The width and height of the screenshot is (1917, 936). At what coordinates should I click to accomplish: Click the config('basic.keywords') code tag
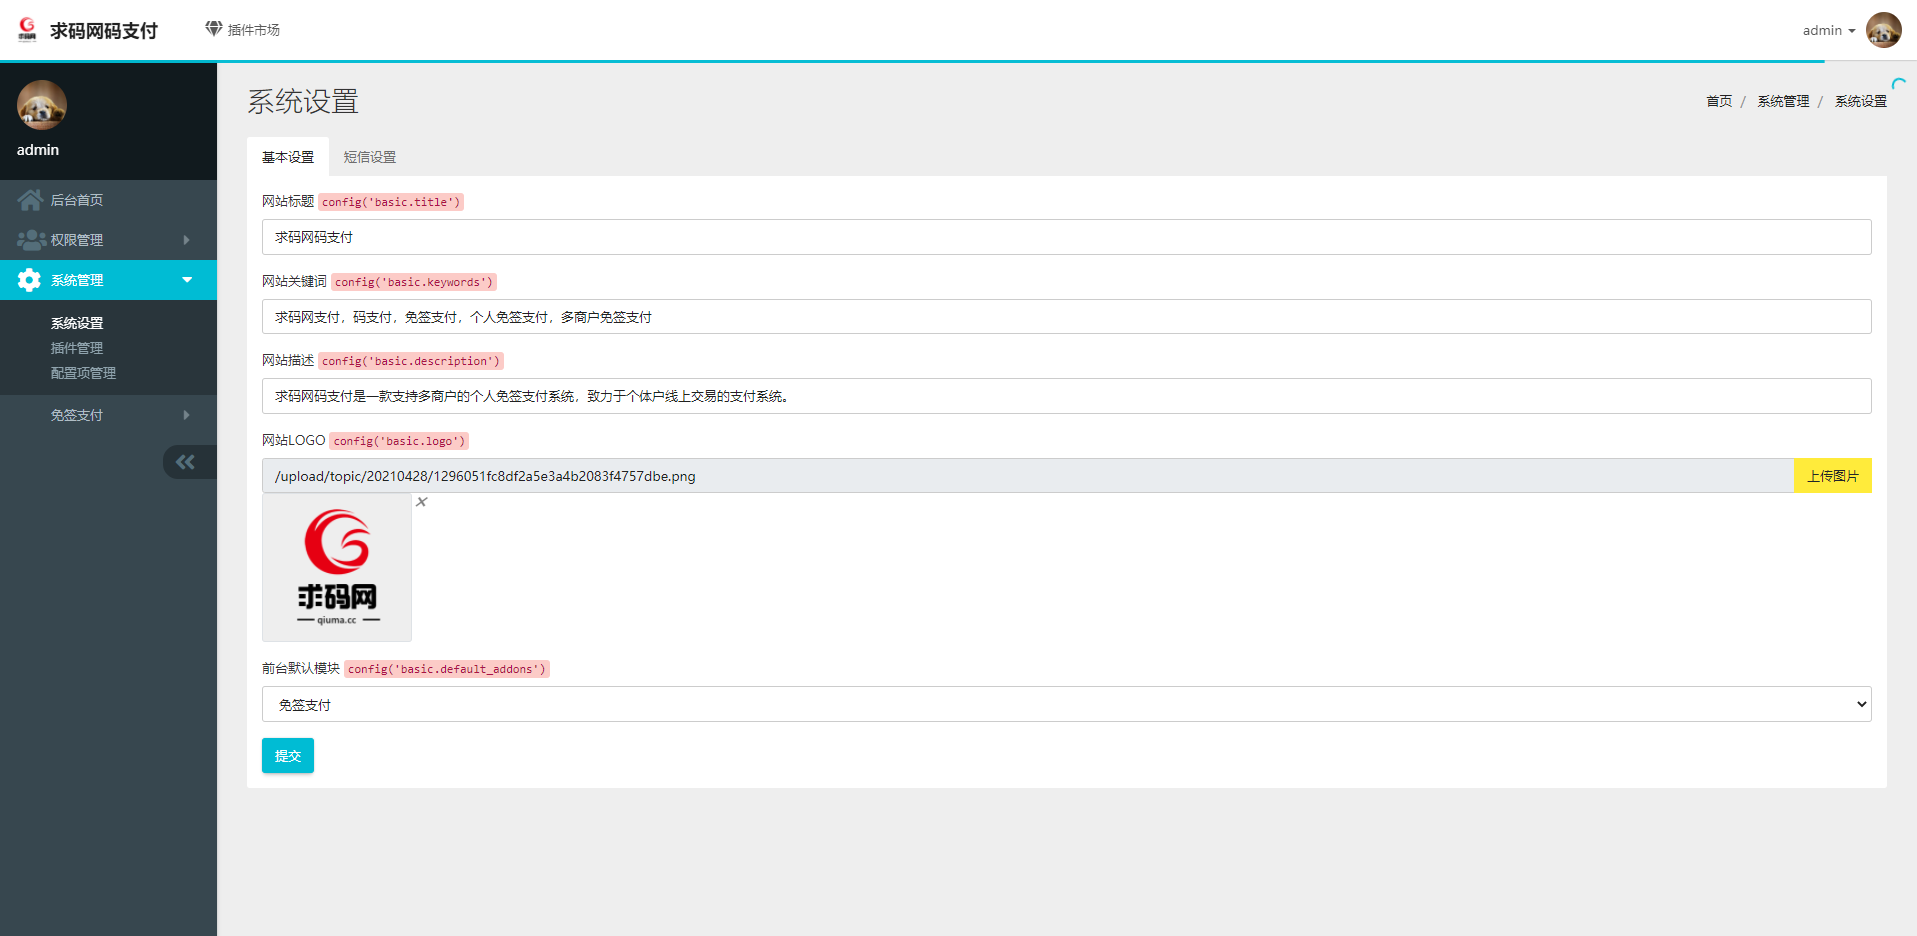(414, 282)
